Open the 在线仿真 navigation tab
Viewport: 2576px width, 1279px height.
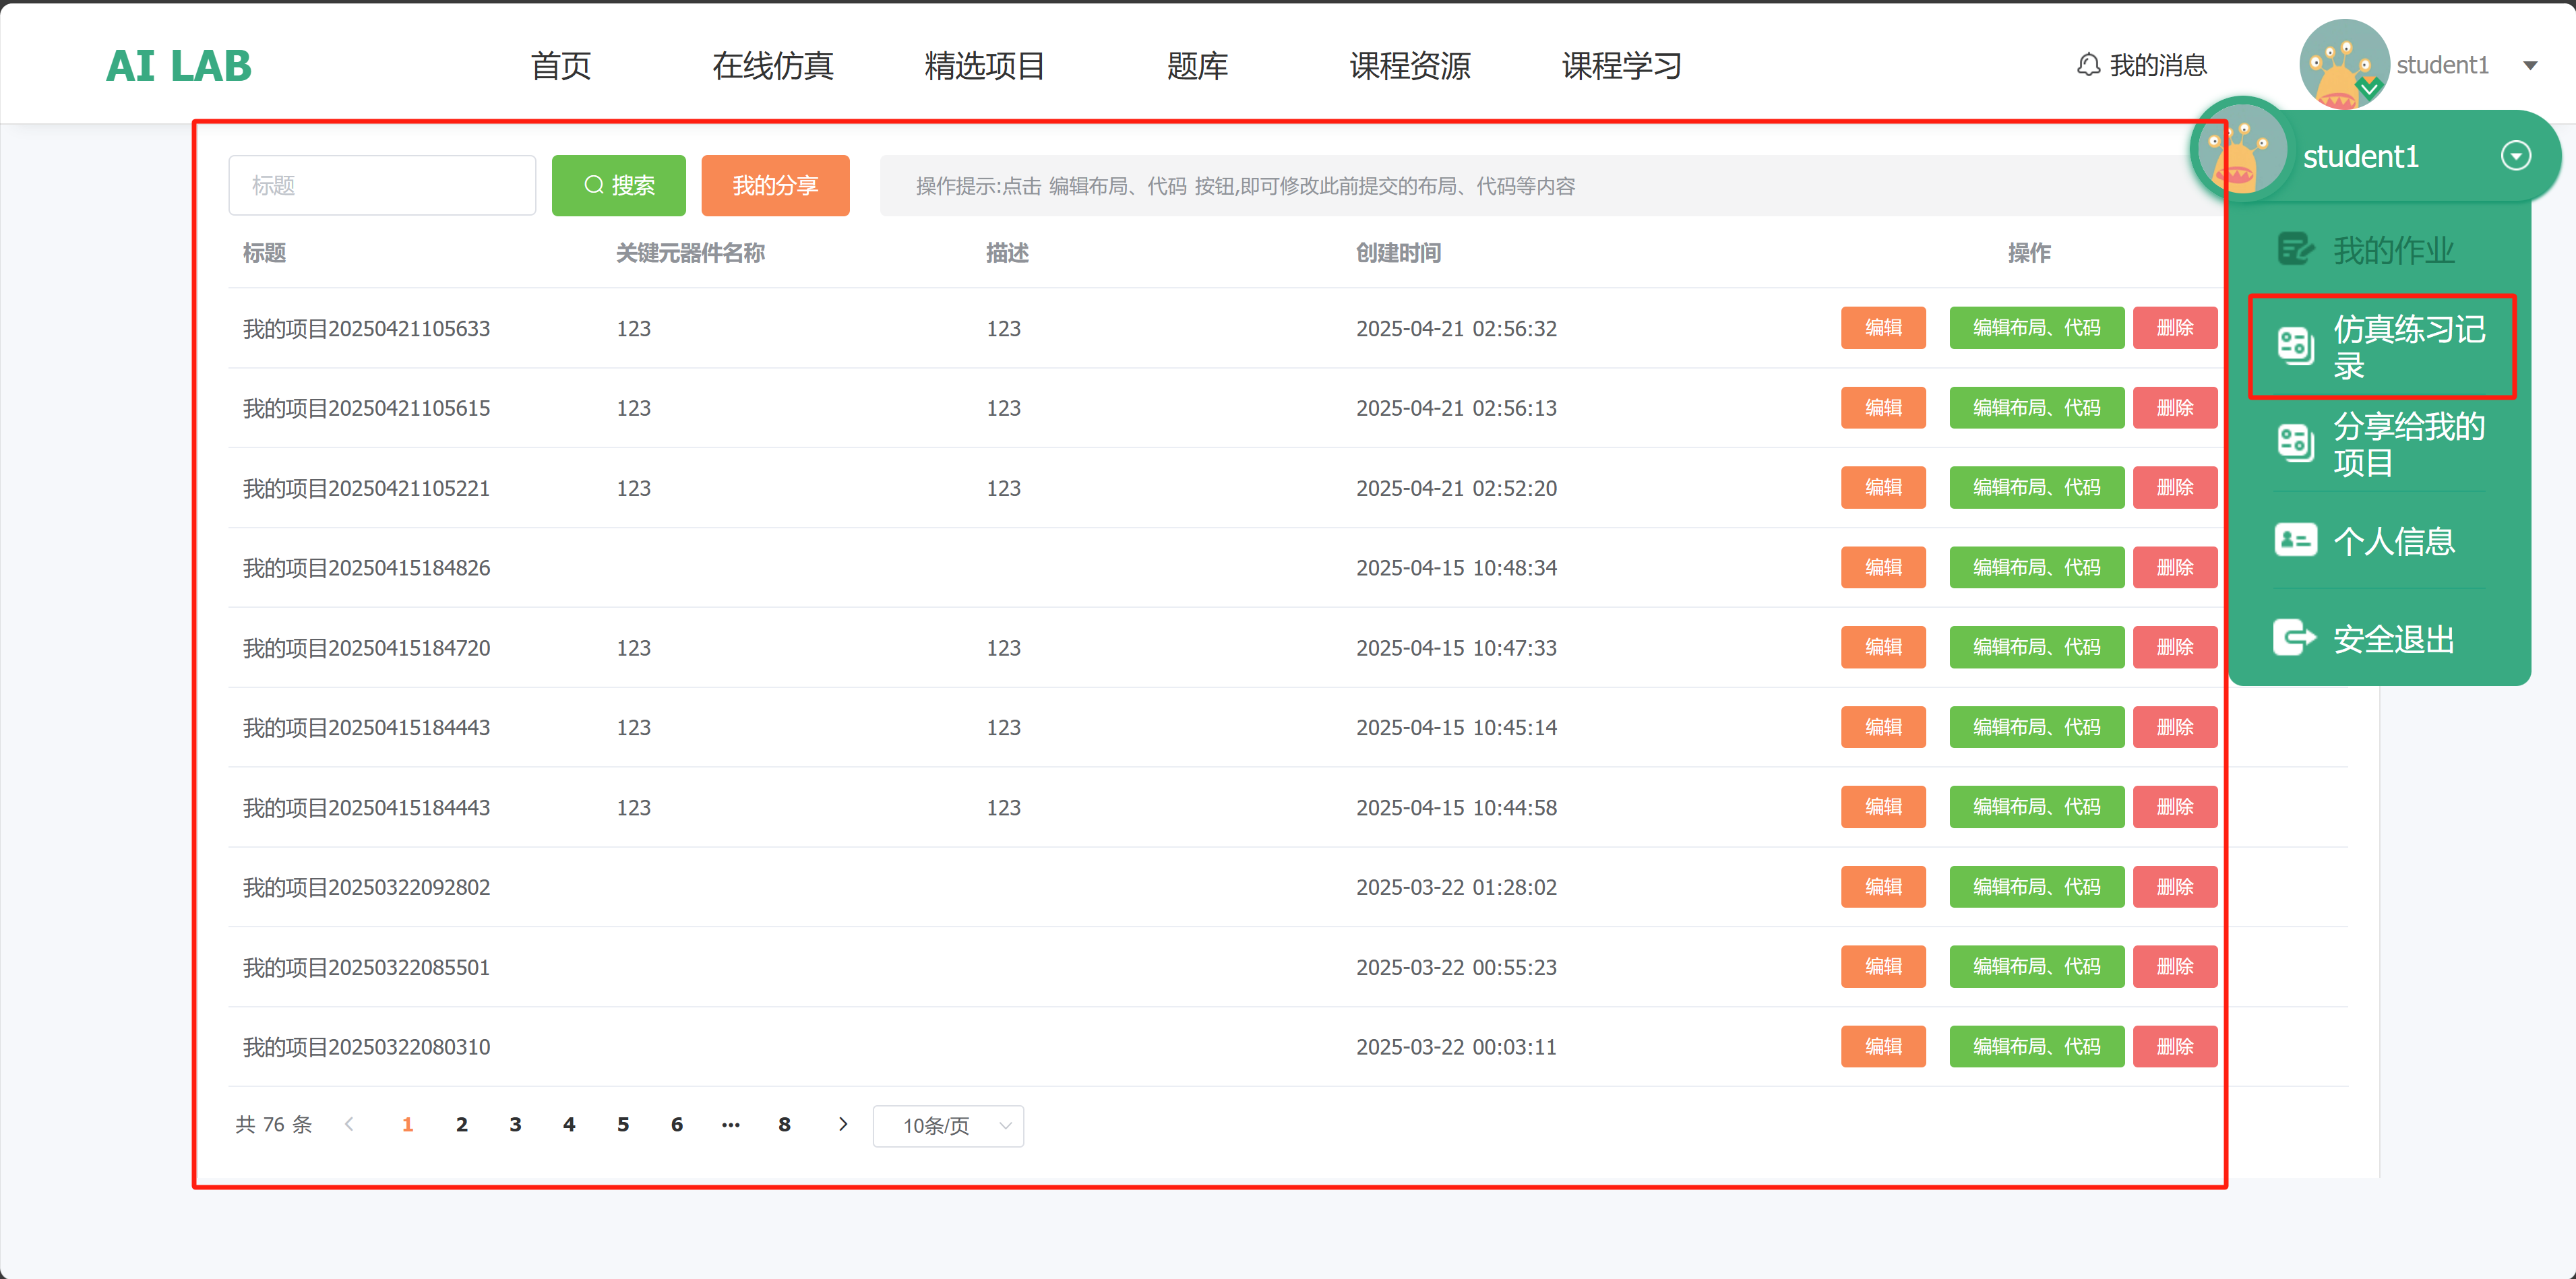click(772, 66)
